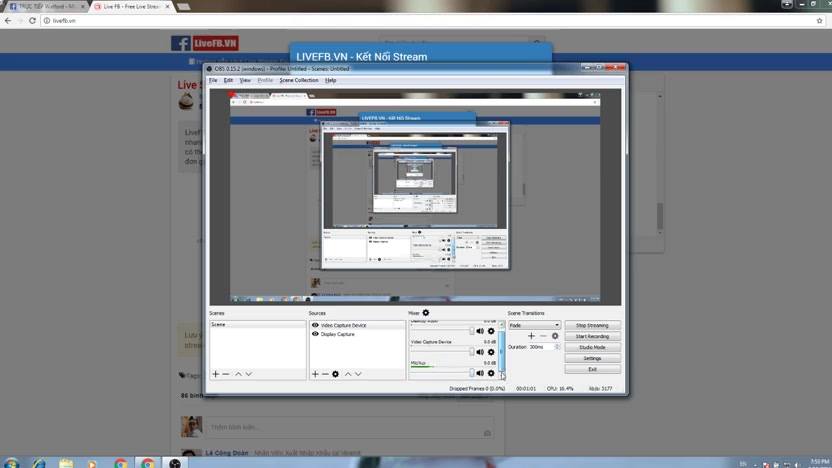Select the Video Capture Device source row
Image resolution: width=832 pixels, height=468 pixels.
point(357,325)
